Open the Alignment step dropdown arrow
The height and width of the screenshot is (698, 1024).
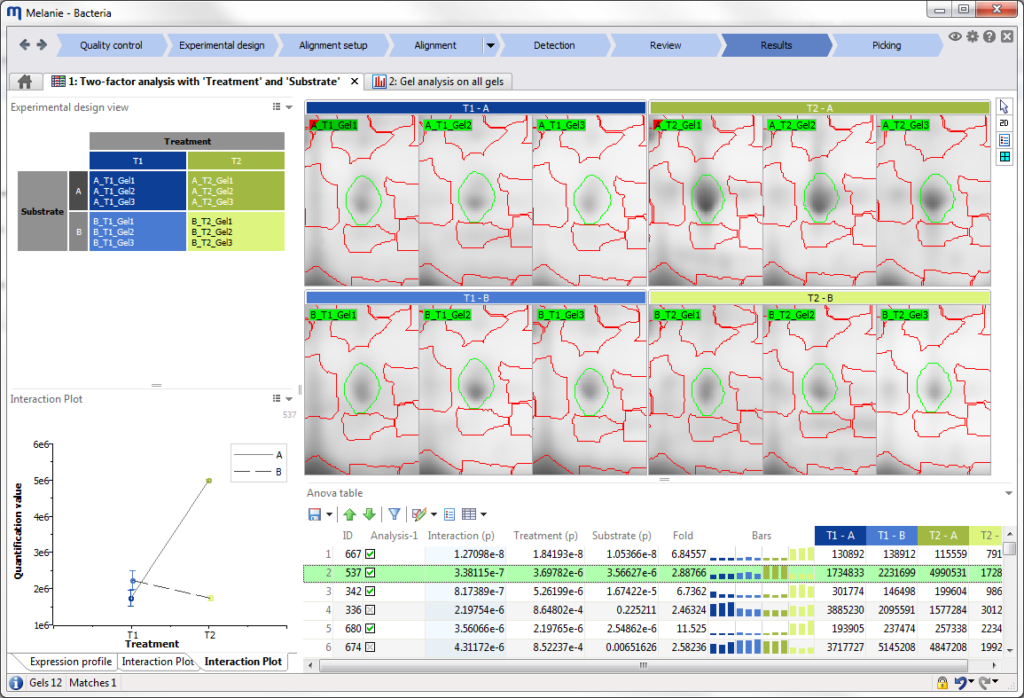tap(490, 46)
